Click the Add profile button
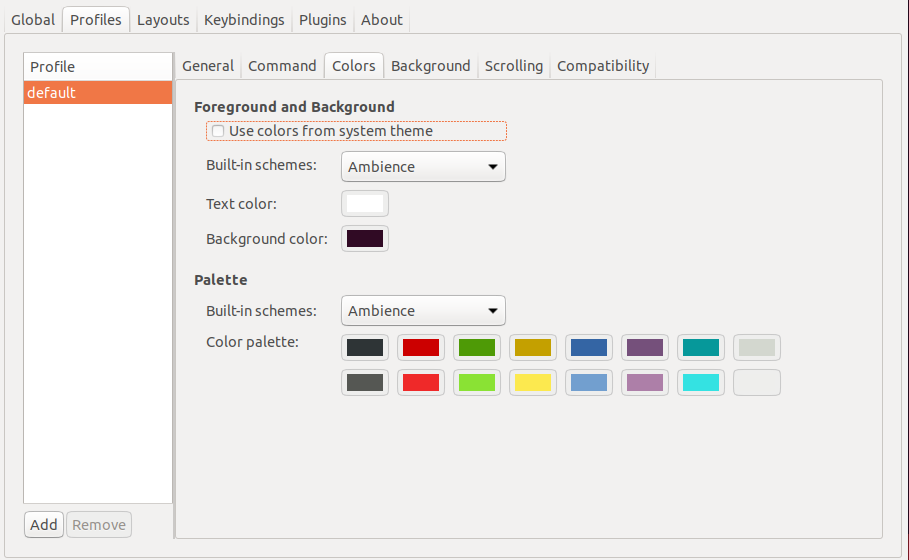This screenshot has height=560, width=909. 44,525
